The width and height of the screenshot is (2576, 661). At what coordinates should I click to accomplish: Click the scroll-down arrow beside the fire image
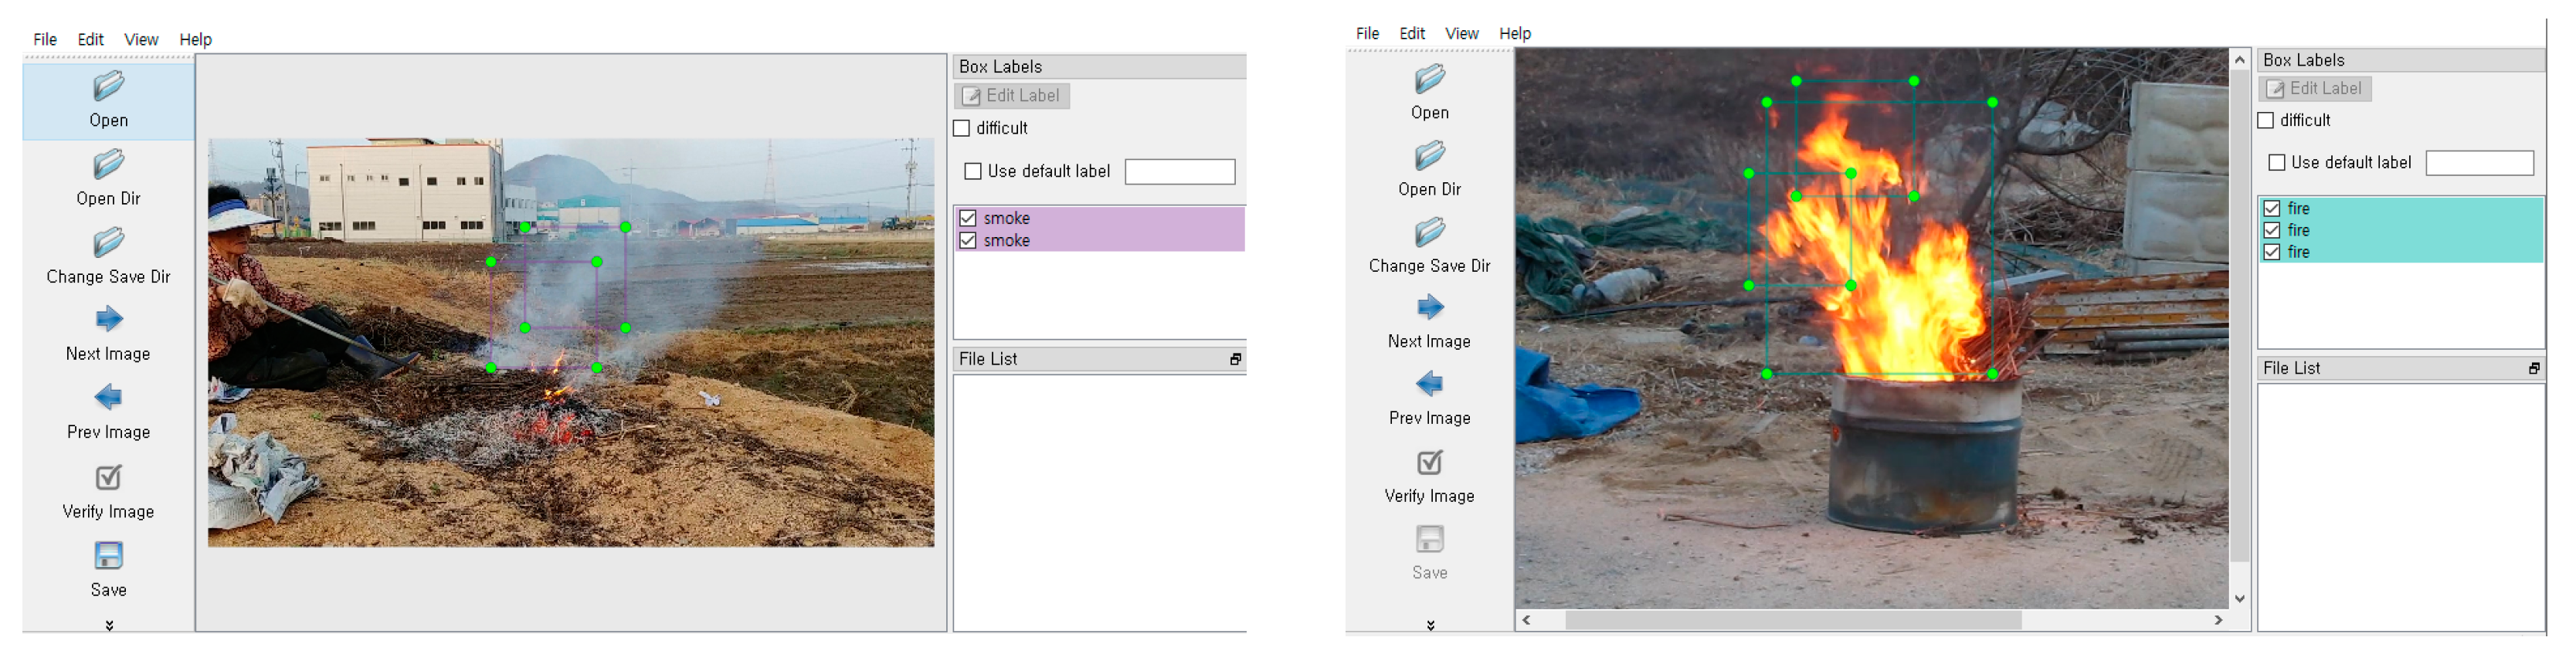(x=2240, y=599)
